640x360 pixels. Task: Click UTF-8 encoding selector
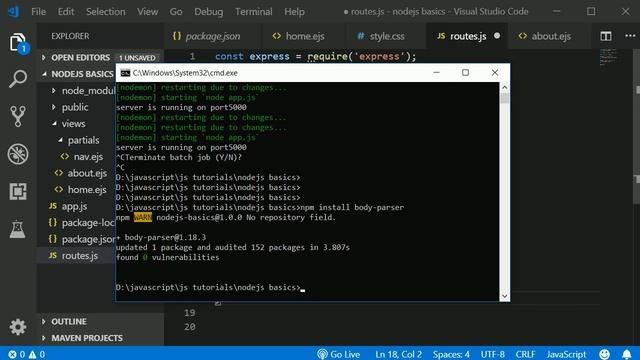click(x=492, y=354)
